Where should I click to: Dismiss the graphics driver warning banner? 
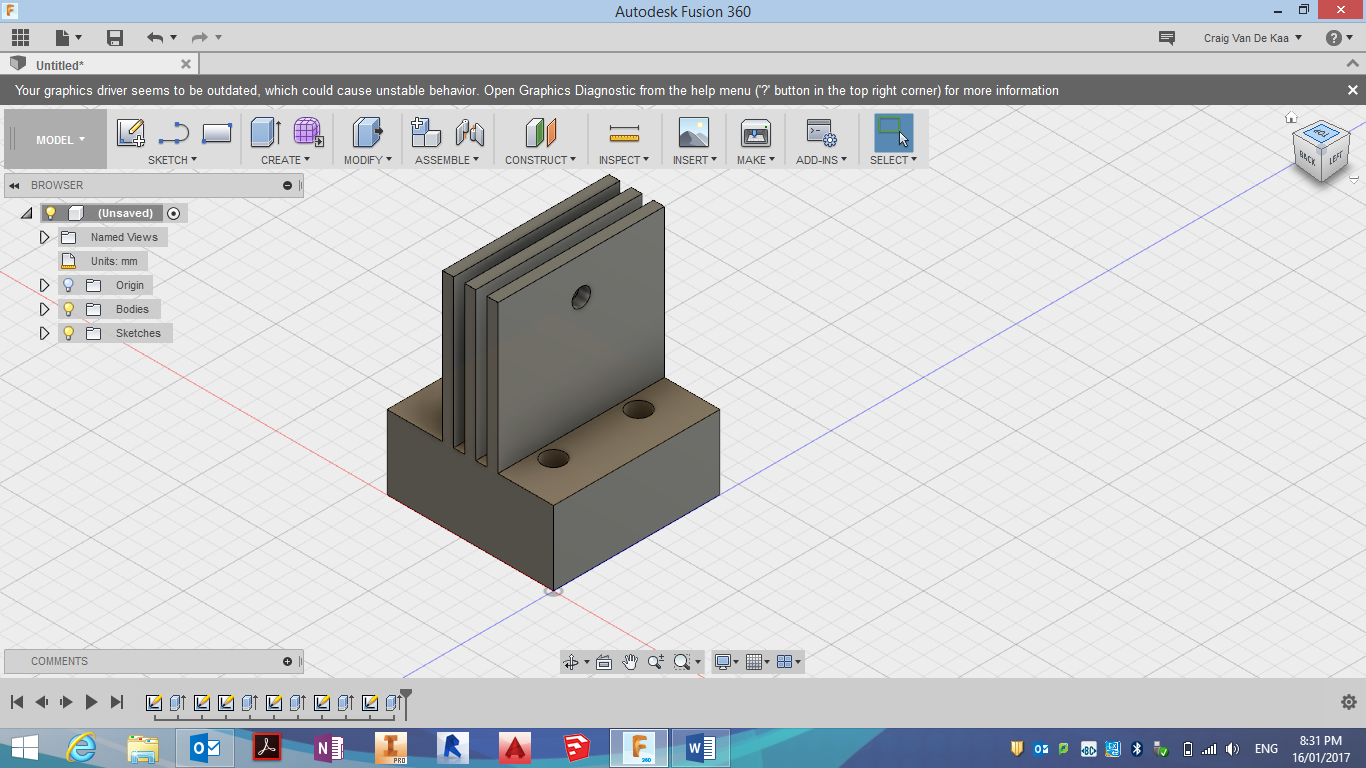pos(1351,90)
